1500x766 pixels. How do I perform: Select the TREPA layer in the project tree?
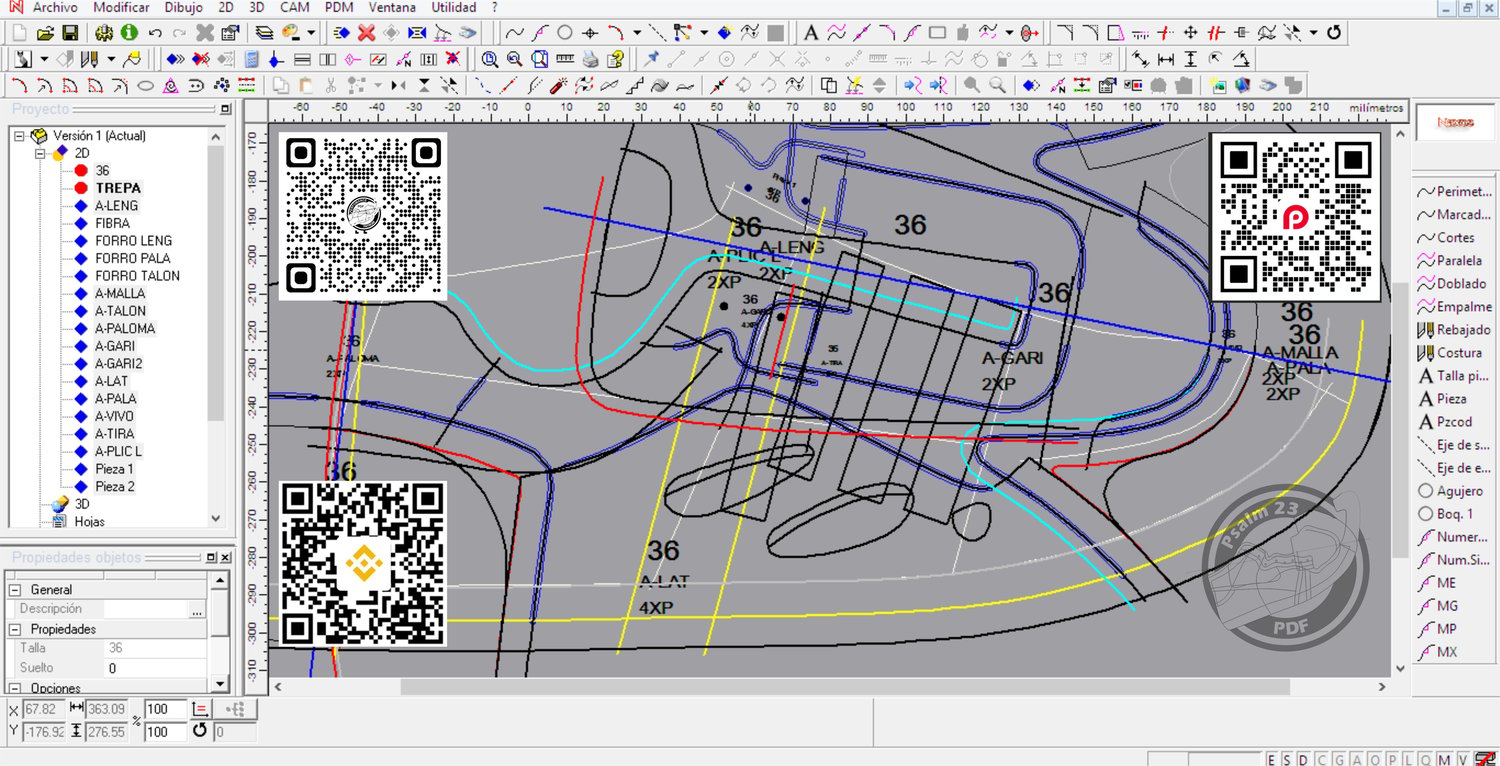pos(118,188)
